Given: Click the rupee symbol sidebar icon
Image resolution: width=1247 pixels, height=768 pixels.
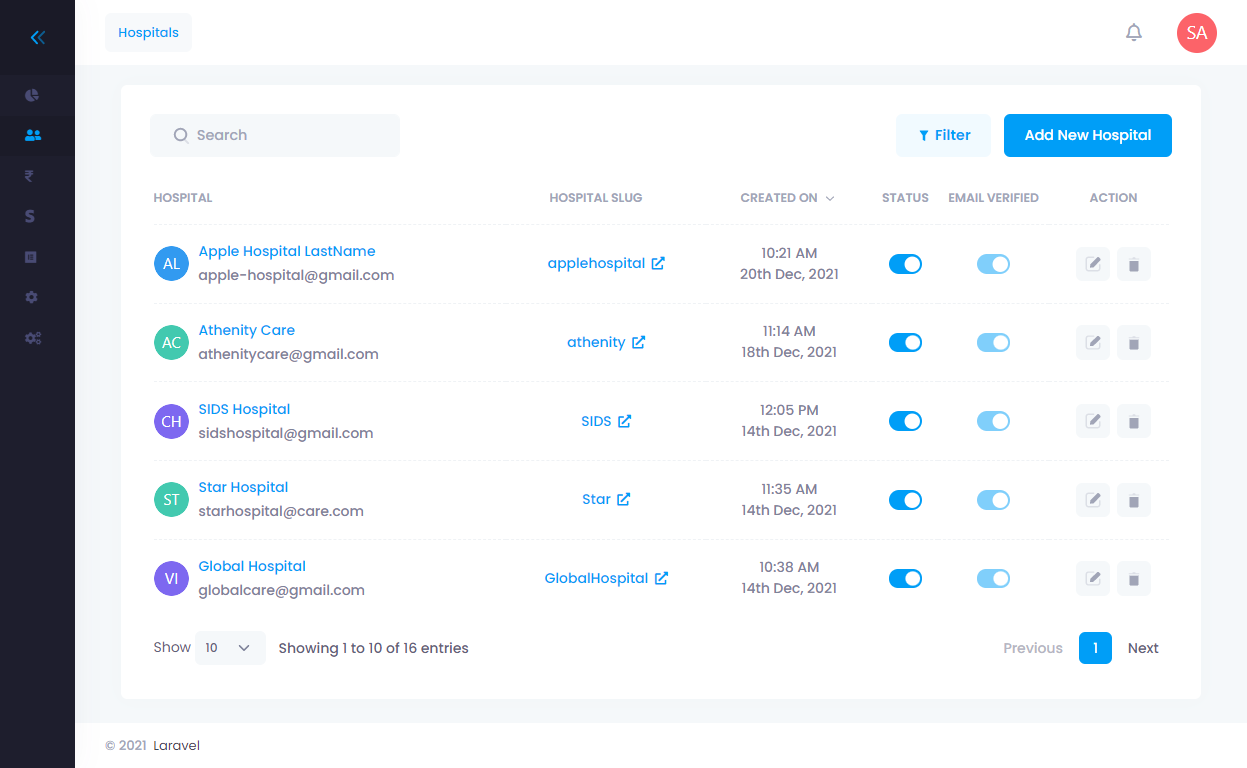Looking at the screenshot, I should pyautogui.click(x=31, y=176).
